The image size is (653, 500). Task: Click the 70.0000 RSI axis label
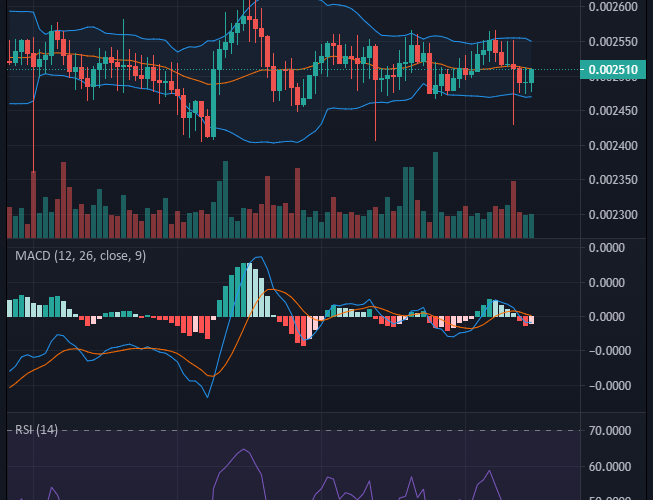coord(610,430)
